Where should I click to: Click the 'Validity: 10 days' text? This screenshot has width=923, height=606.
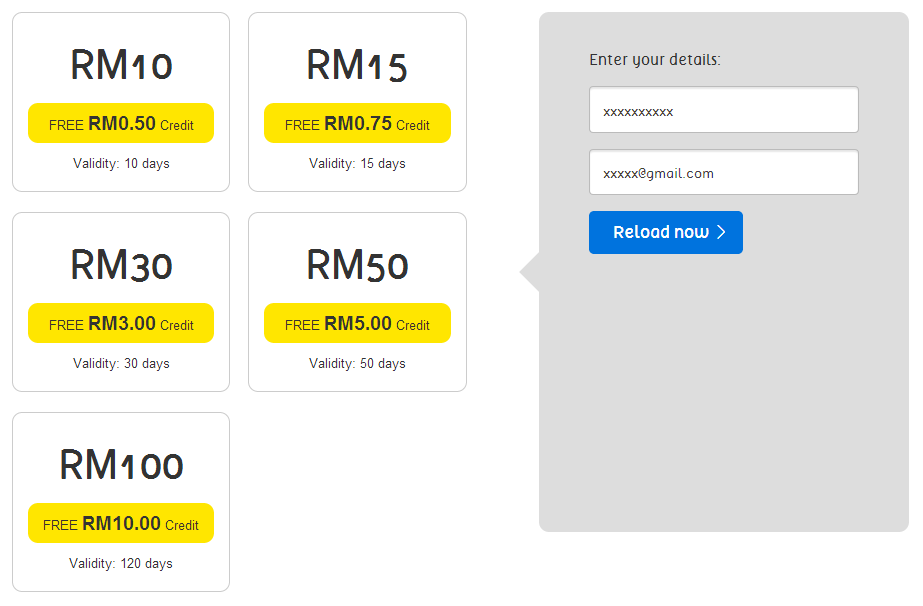(121, 163)
